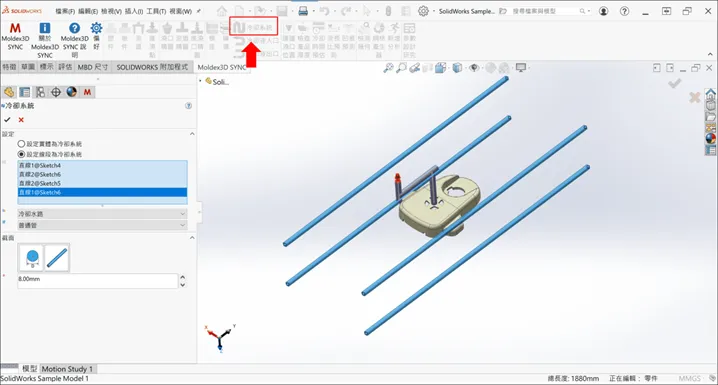Open the options gear dropdown arrow

tap(433, 11)
